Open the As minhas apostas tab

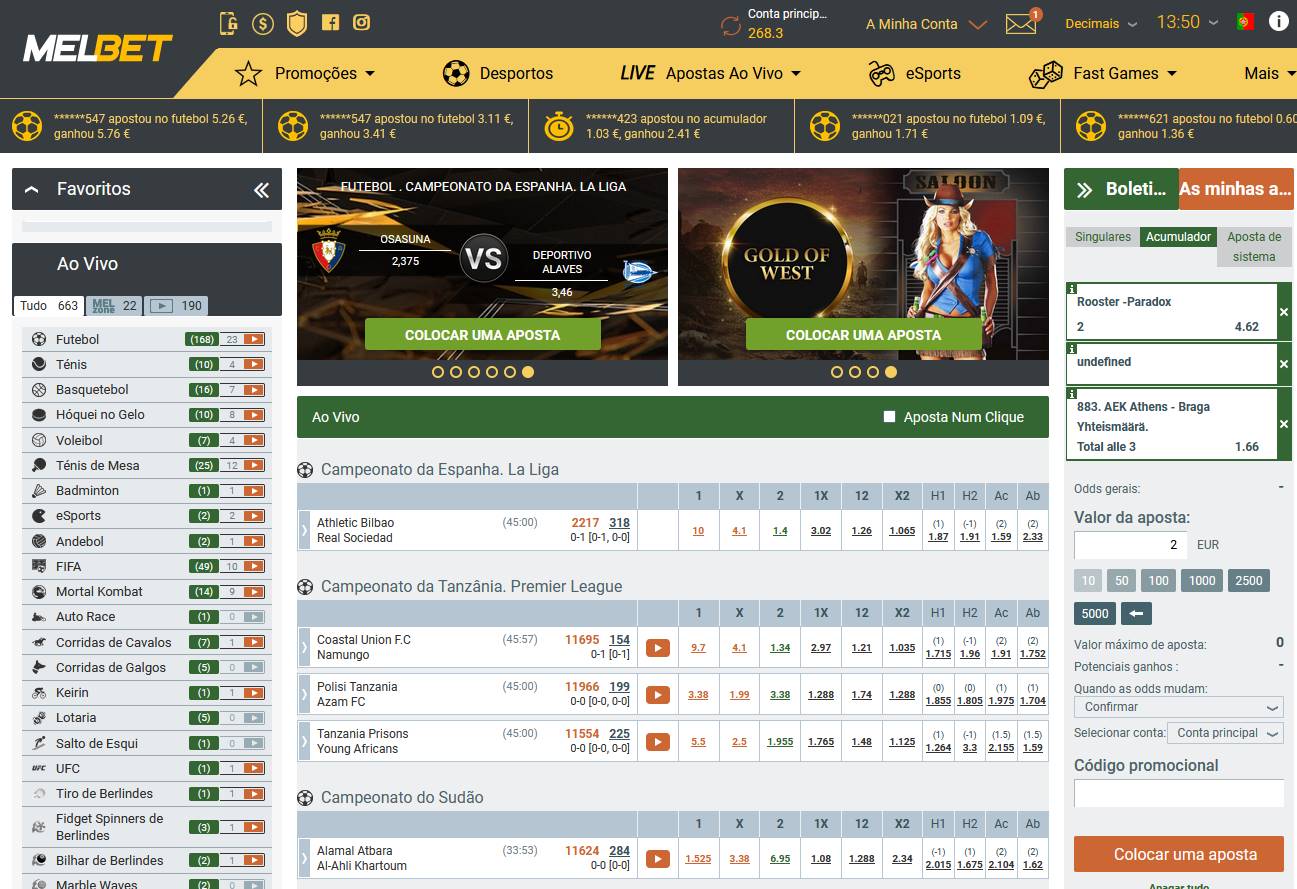pos(1236,189)
